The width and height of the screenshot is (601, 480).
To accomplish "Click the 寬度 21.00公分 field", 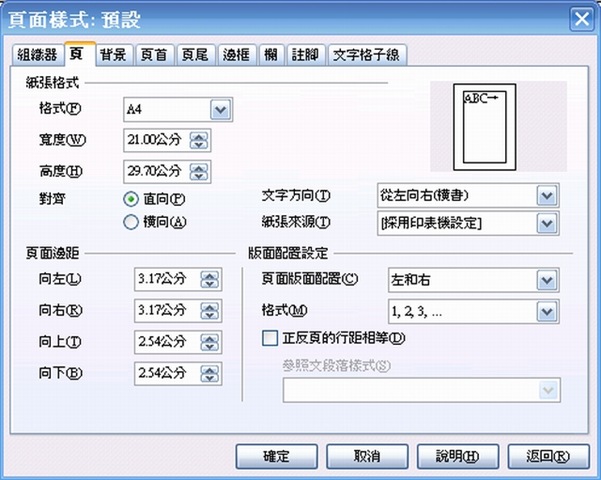I will tap(157, 140).
